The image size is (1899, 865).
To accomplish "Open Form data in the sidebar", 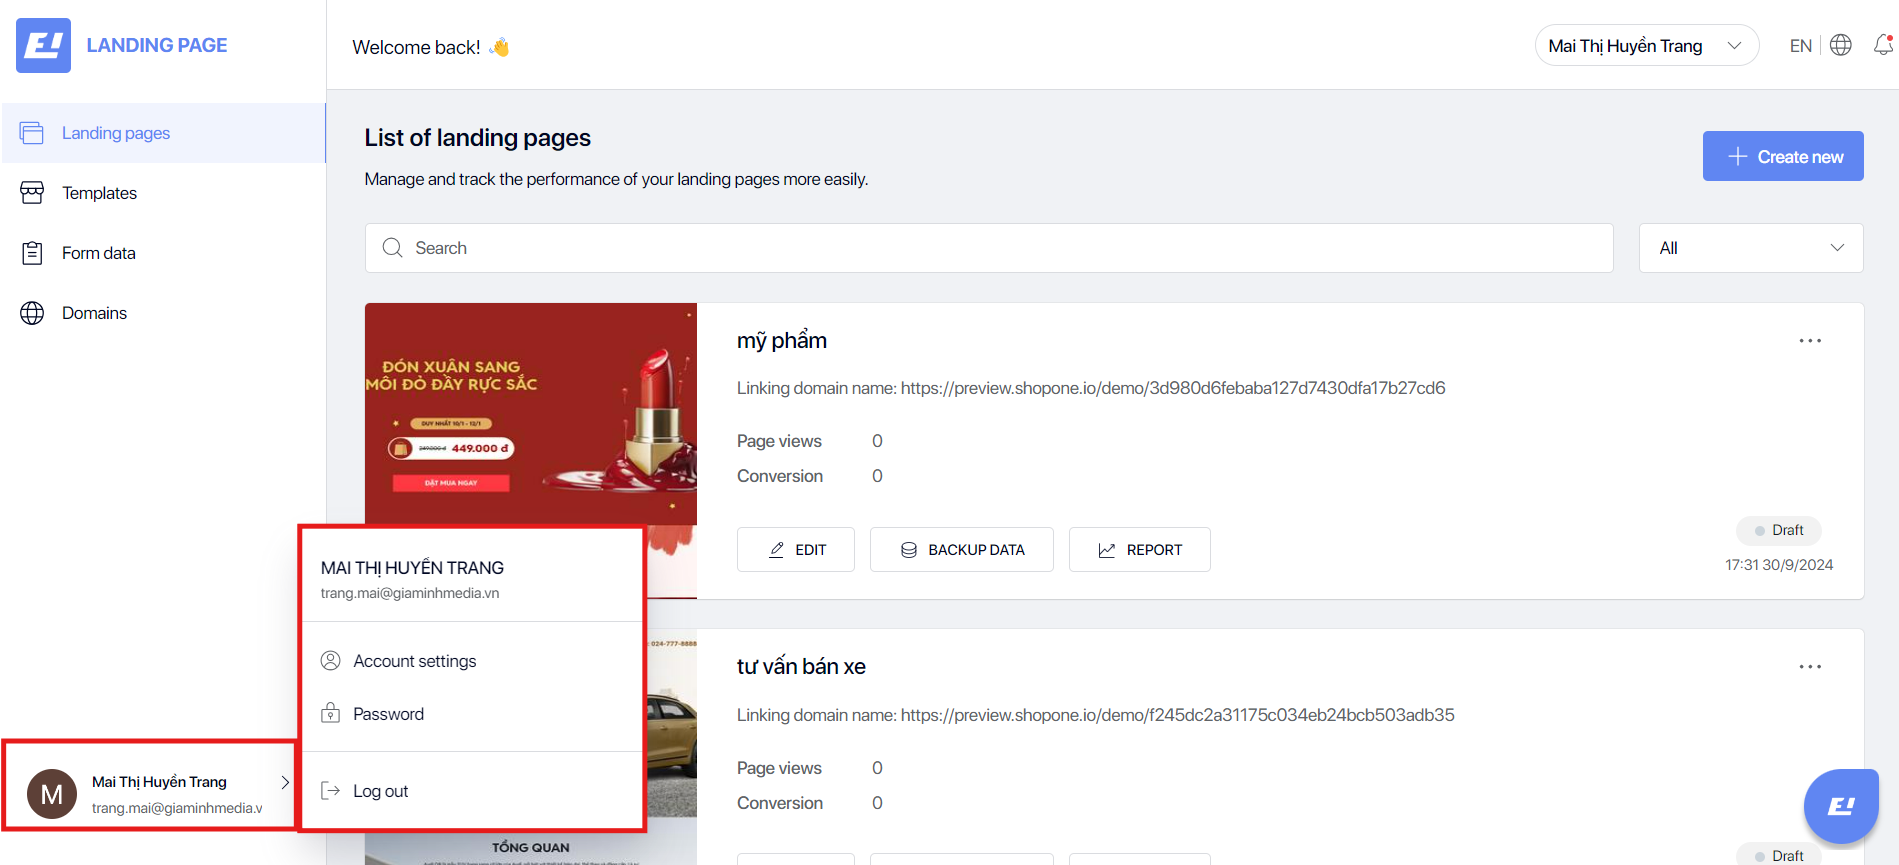I will 98,253.
